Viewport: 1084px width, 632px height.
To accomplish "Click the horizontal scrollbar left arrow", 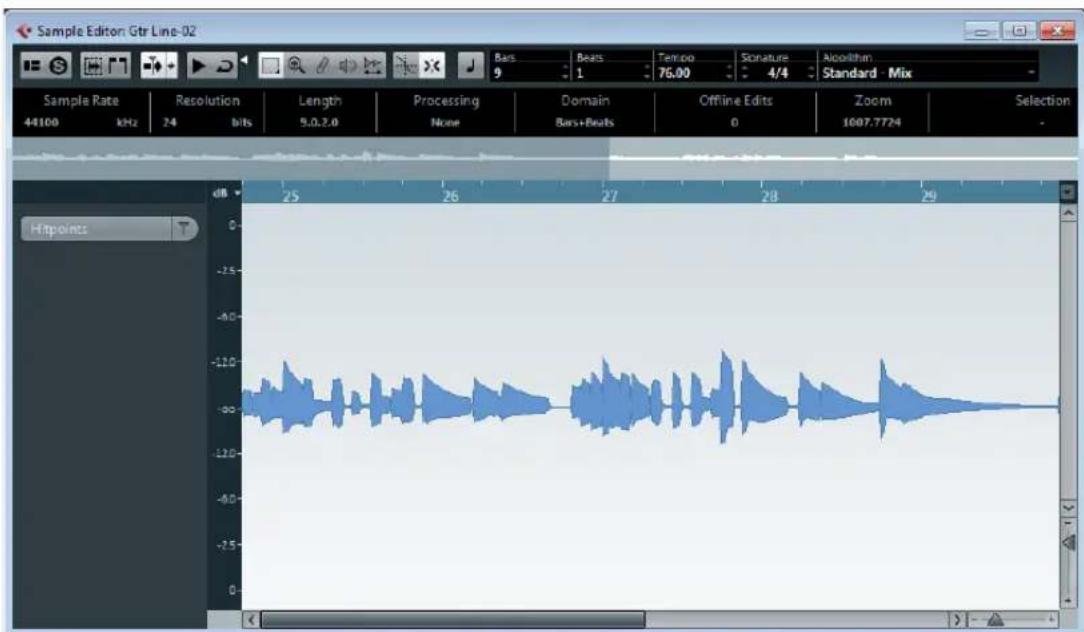I will click(252, 620).
